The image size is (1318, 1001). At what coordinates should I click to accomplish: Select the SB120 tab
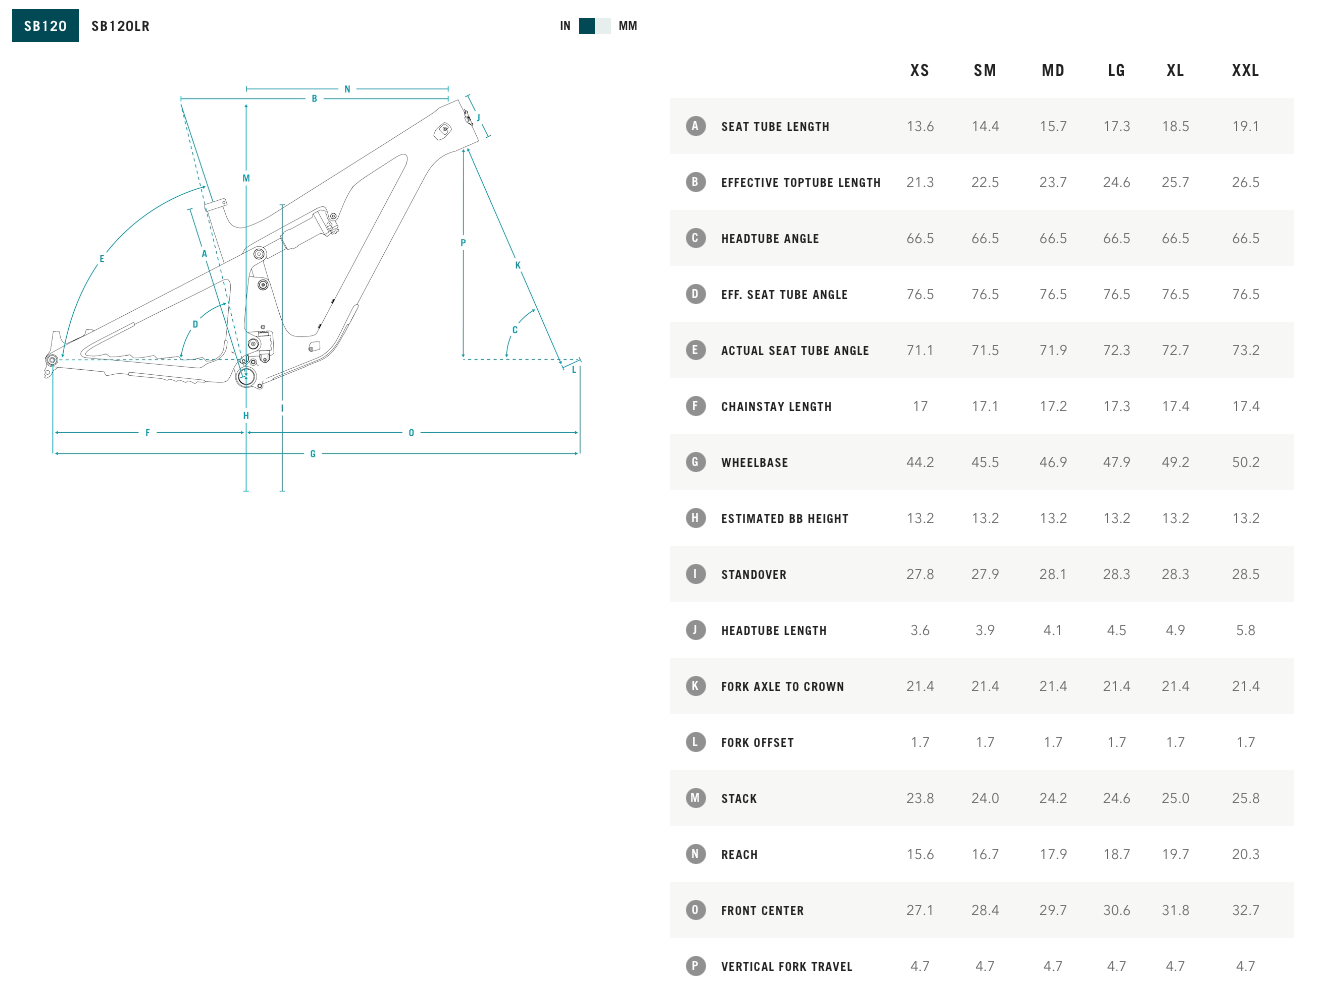(45, 26)
